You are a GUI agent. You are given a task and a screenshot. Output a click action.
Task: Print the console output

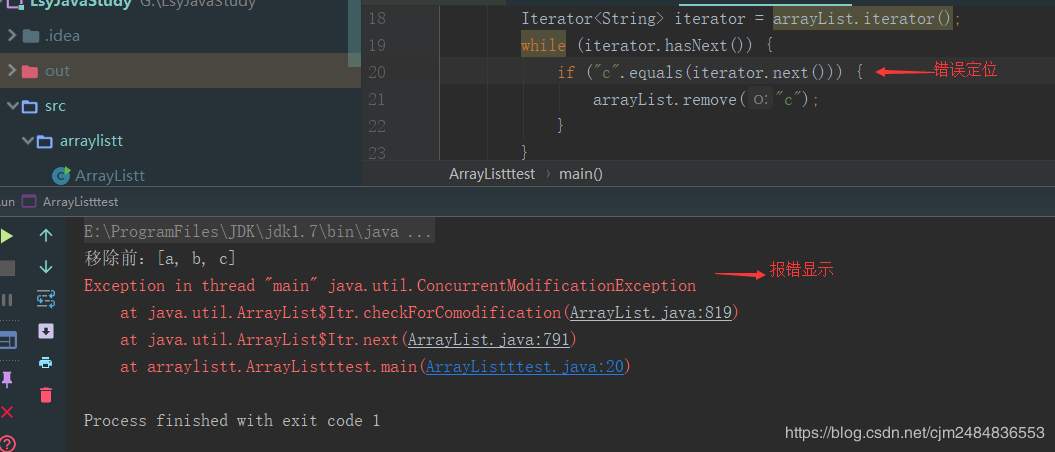46,363
